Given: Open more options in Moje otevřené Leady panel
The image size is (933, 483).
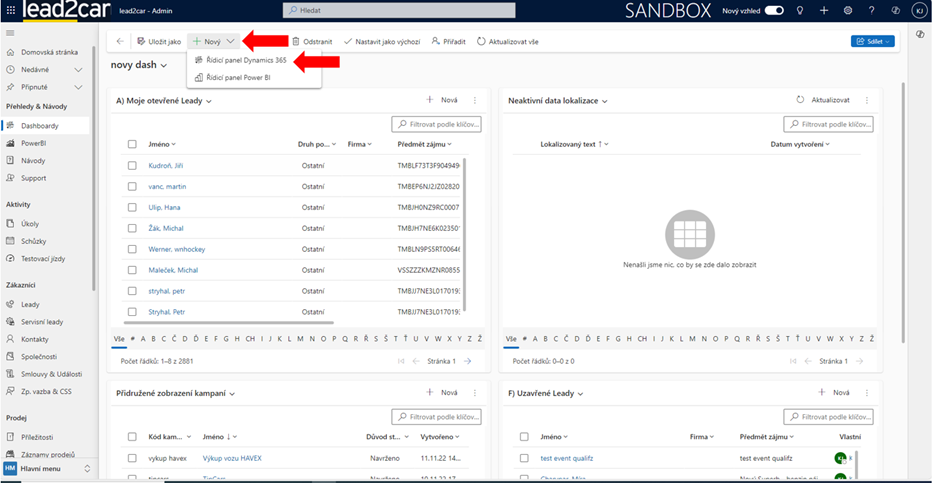Looking at the screenshot, I should [x=475, y=100].
